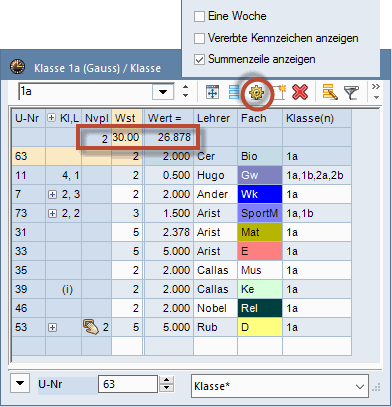Expand the toolbar overflow chevron
This screenshot has height=407, width=392.
coord(376,91)
